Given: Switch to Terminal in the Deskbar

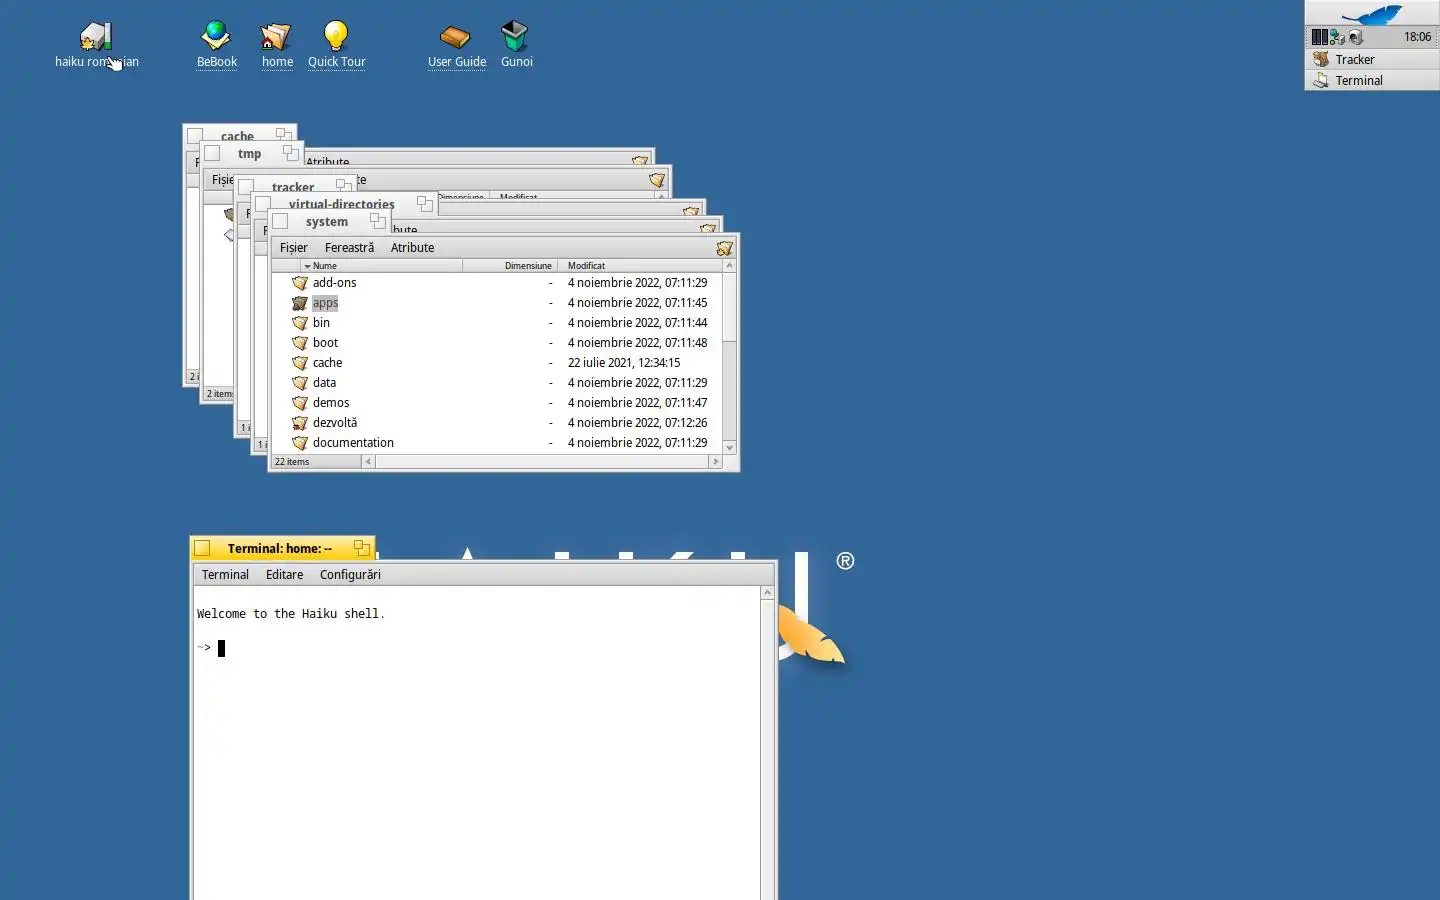Looking at the screenshot, I should (x=1372, y=80).
